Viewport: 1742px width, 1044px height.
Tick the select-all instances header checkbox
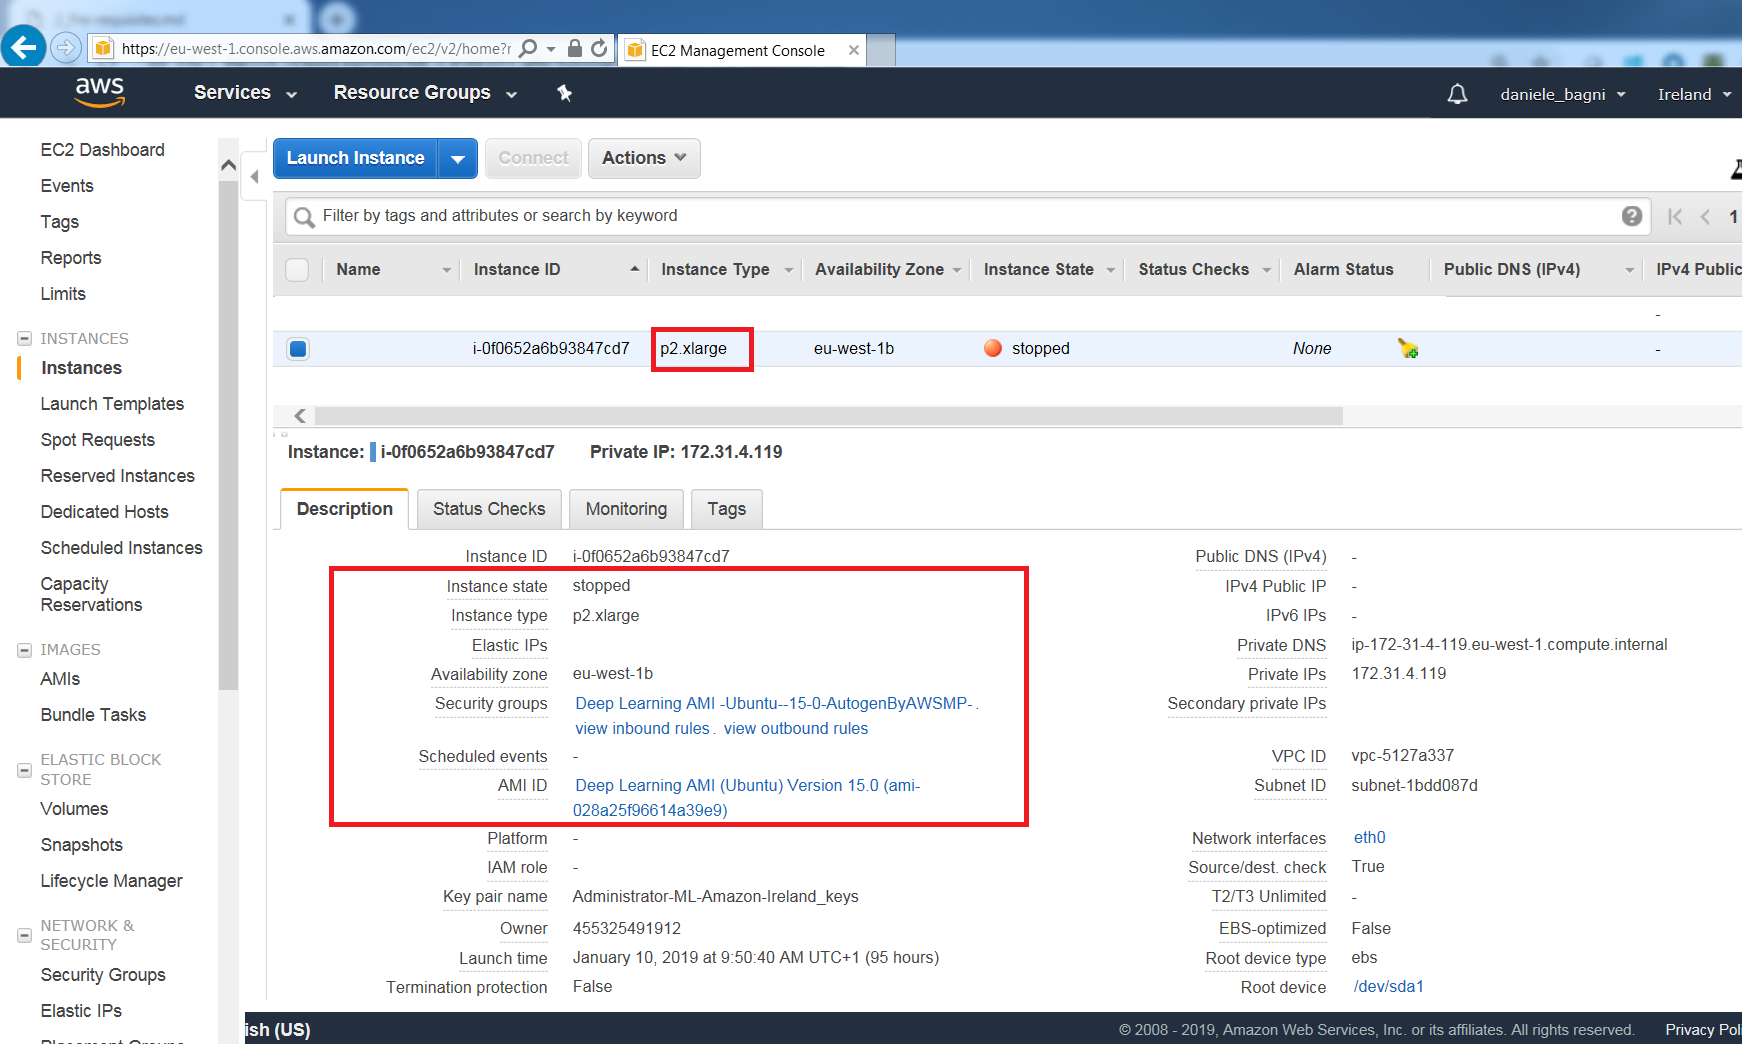pyautogui.click(x=297, y=270)
